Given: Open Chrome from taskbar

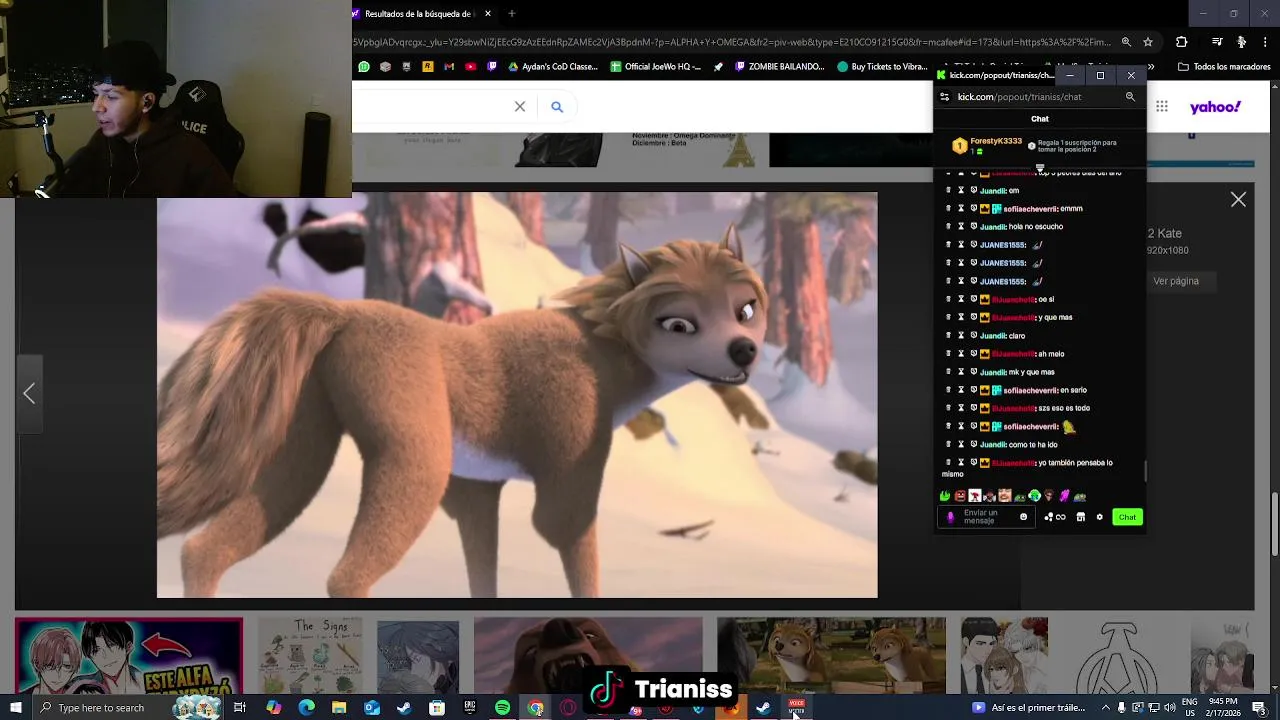Looking at the screenshot, I should point(535,708).
